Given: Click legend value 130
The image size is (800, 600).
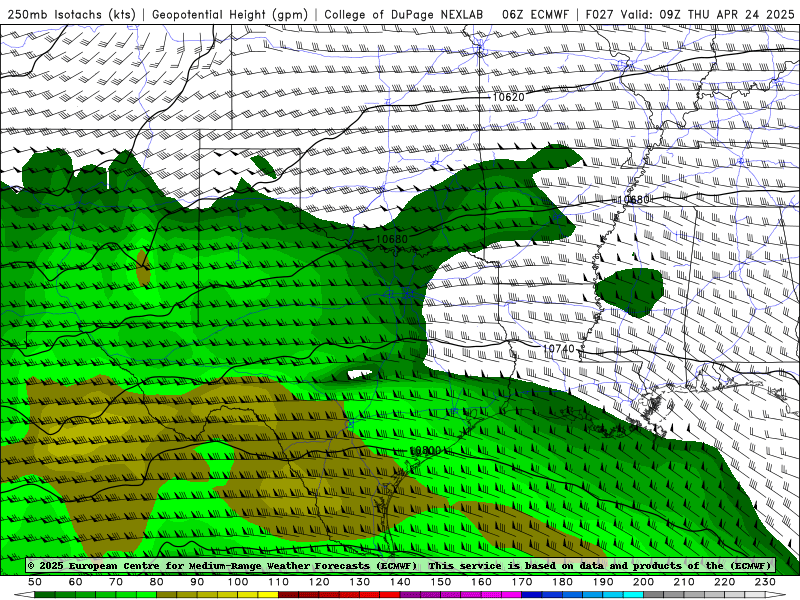Looking at the screenshot, I should 360,582.
